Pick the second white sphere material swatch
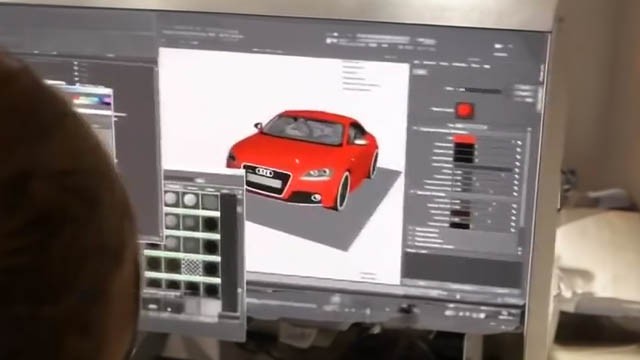The width and height of the screenshot is (640, 360). pos(190,200)
